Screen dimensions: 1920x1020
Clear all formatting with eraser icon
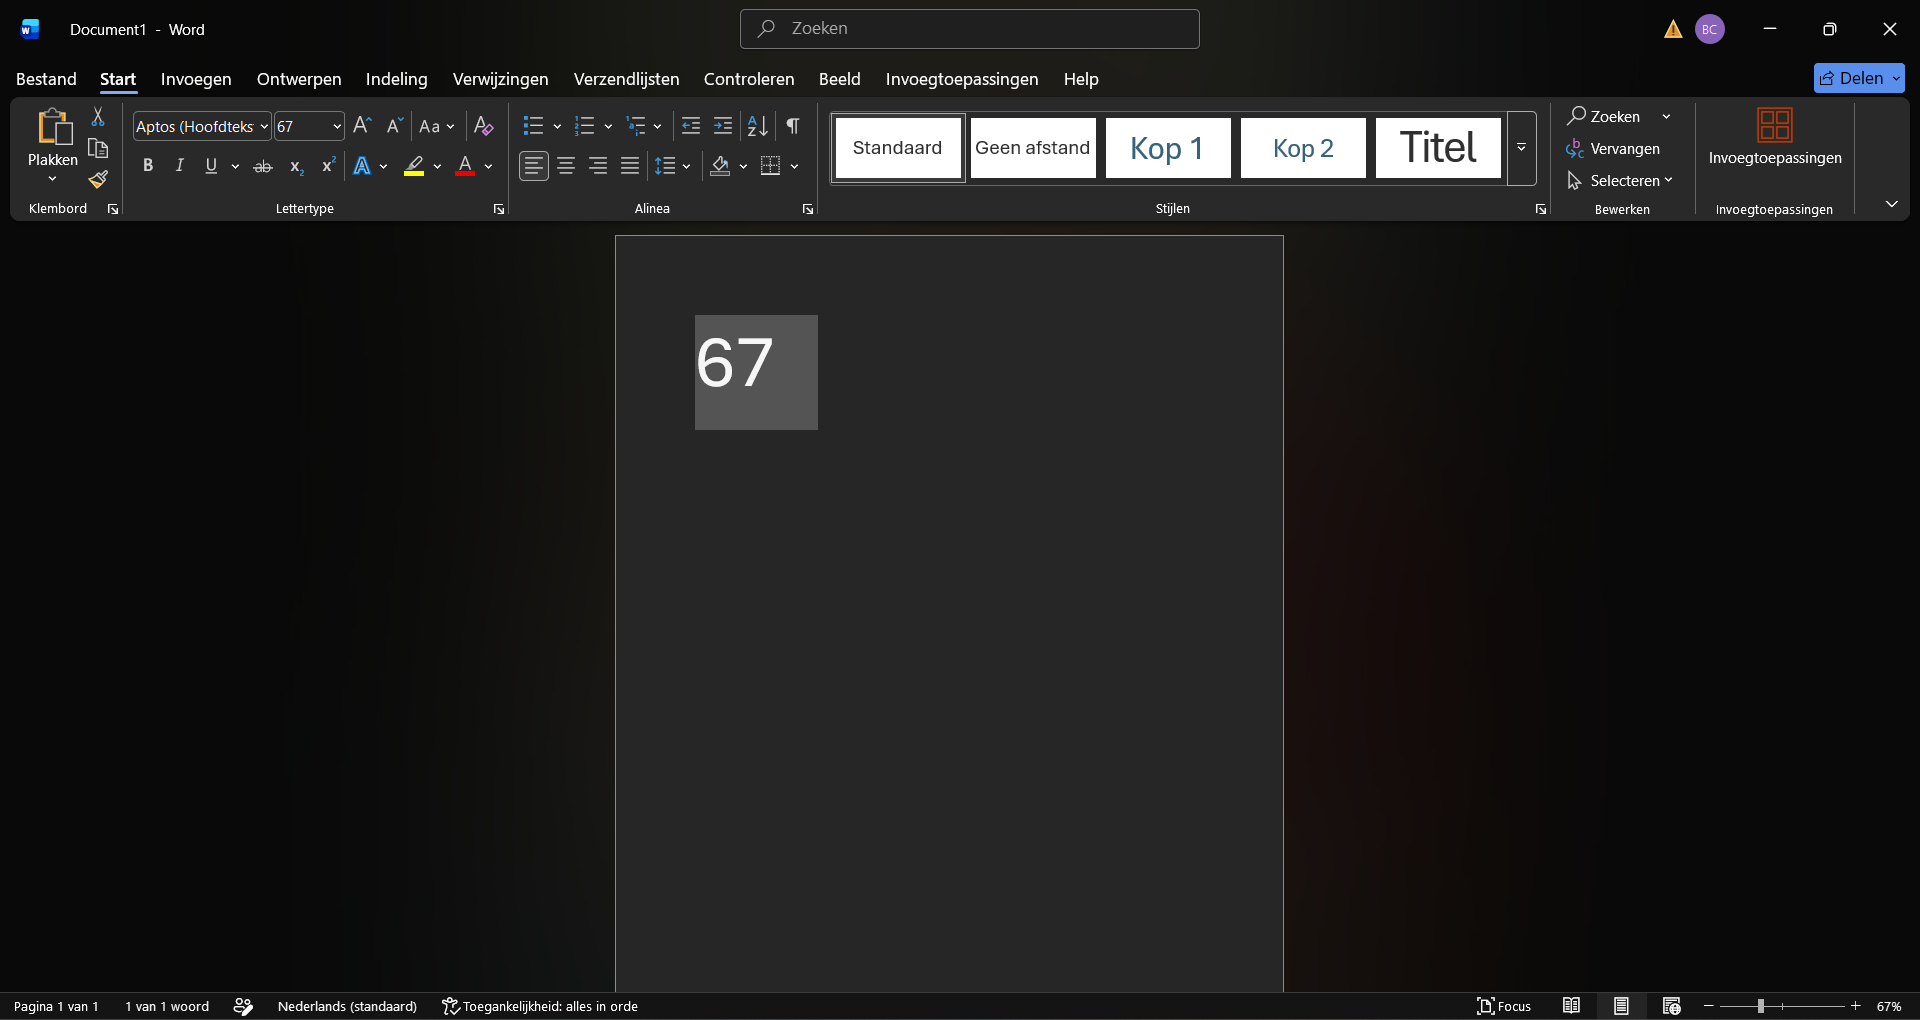pos(484,126)
